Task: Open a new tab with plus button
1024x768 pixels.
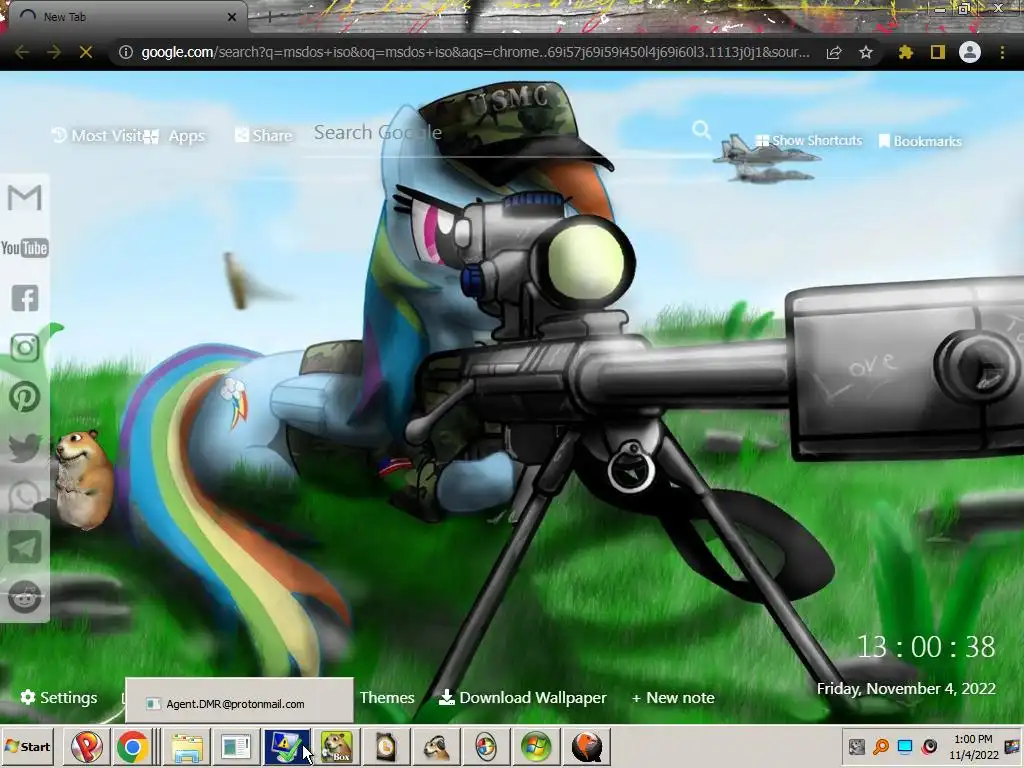Action: 270,17
